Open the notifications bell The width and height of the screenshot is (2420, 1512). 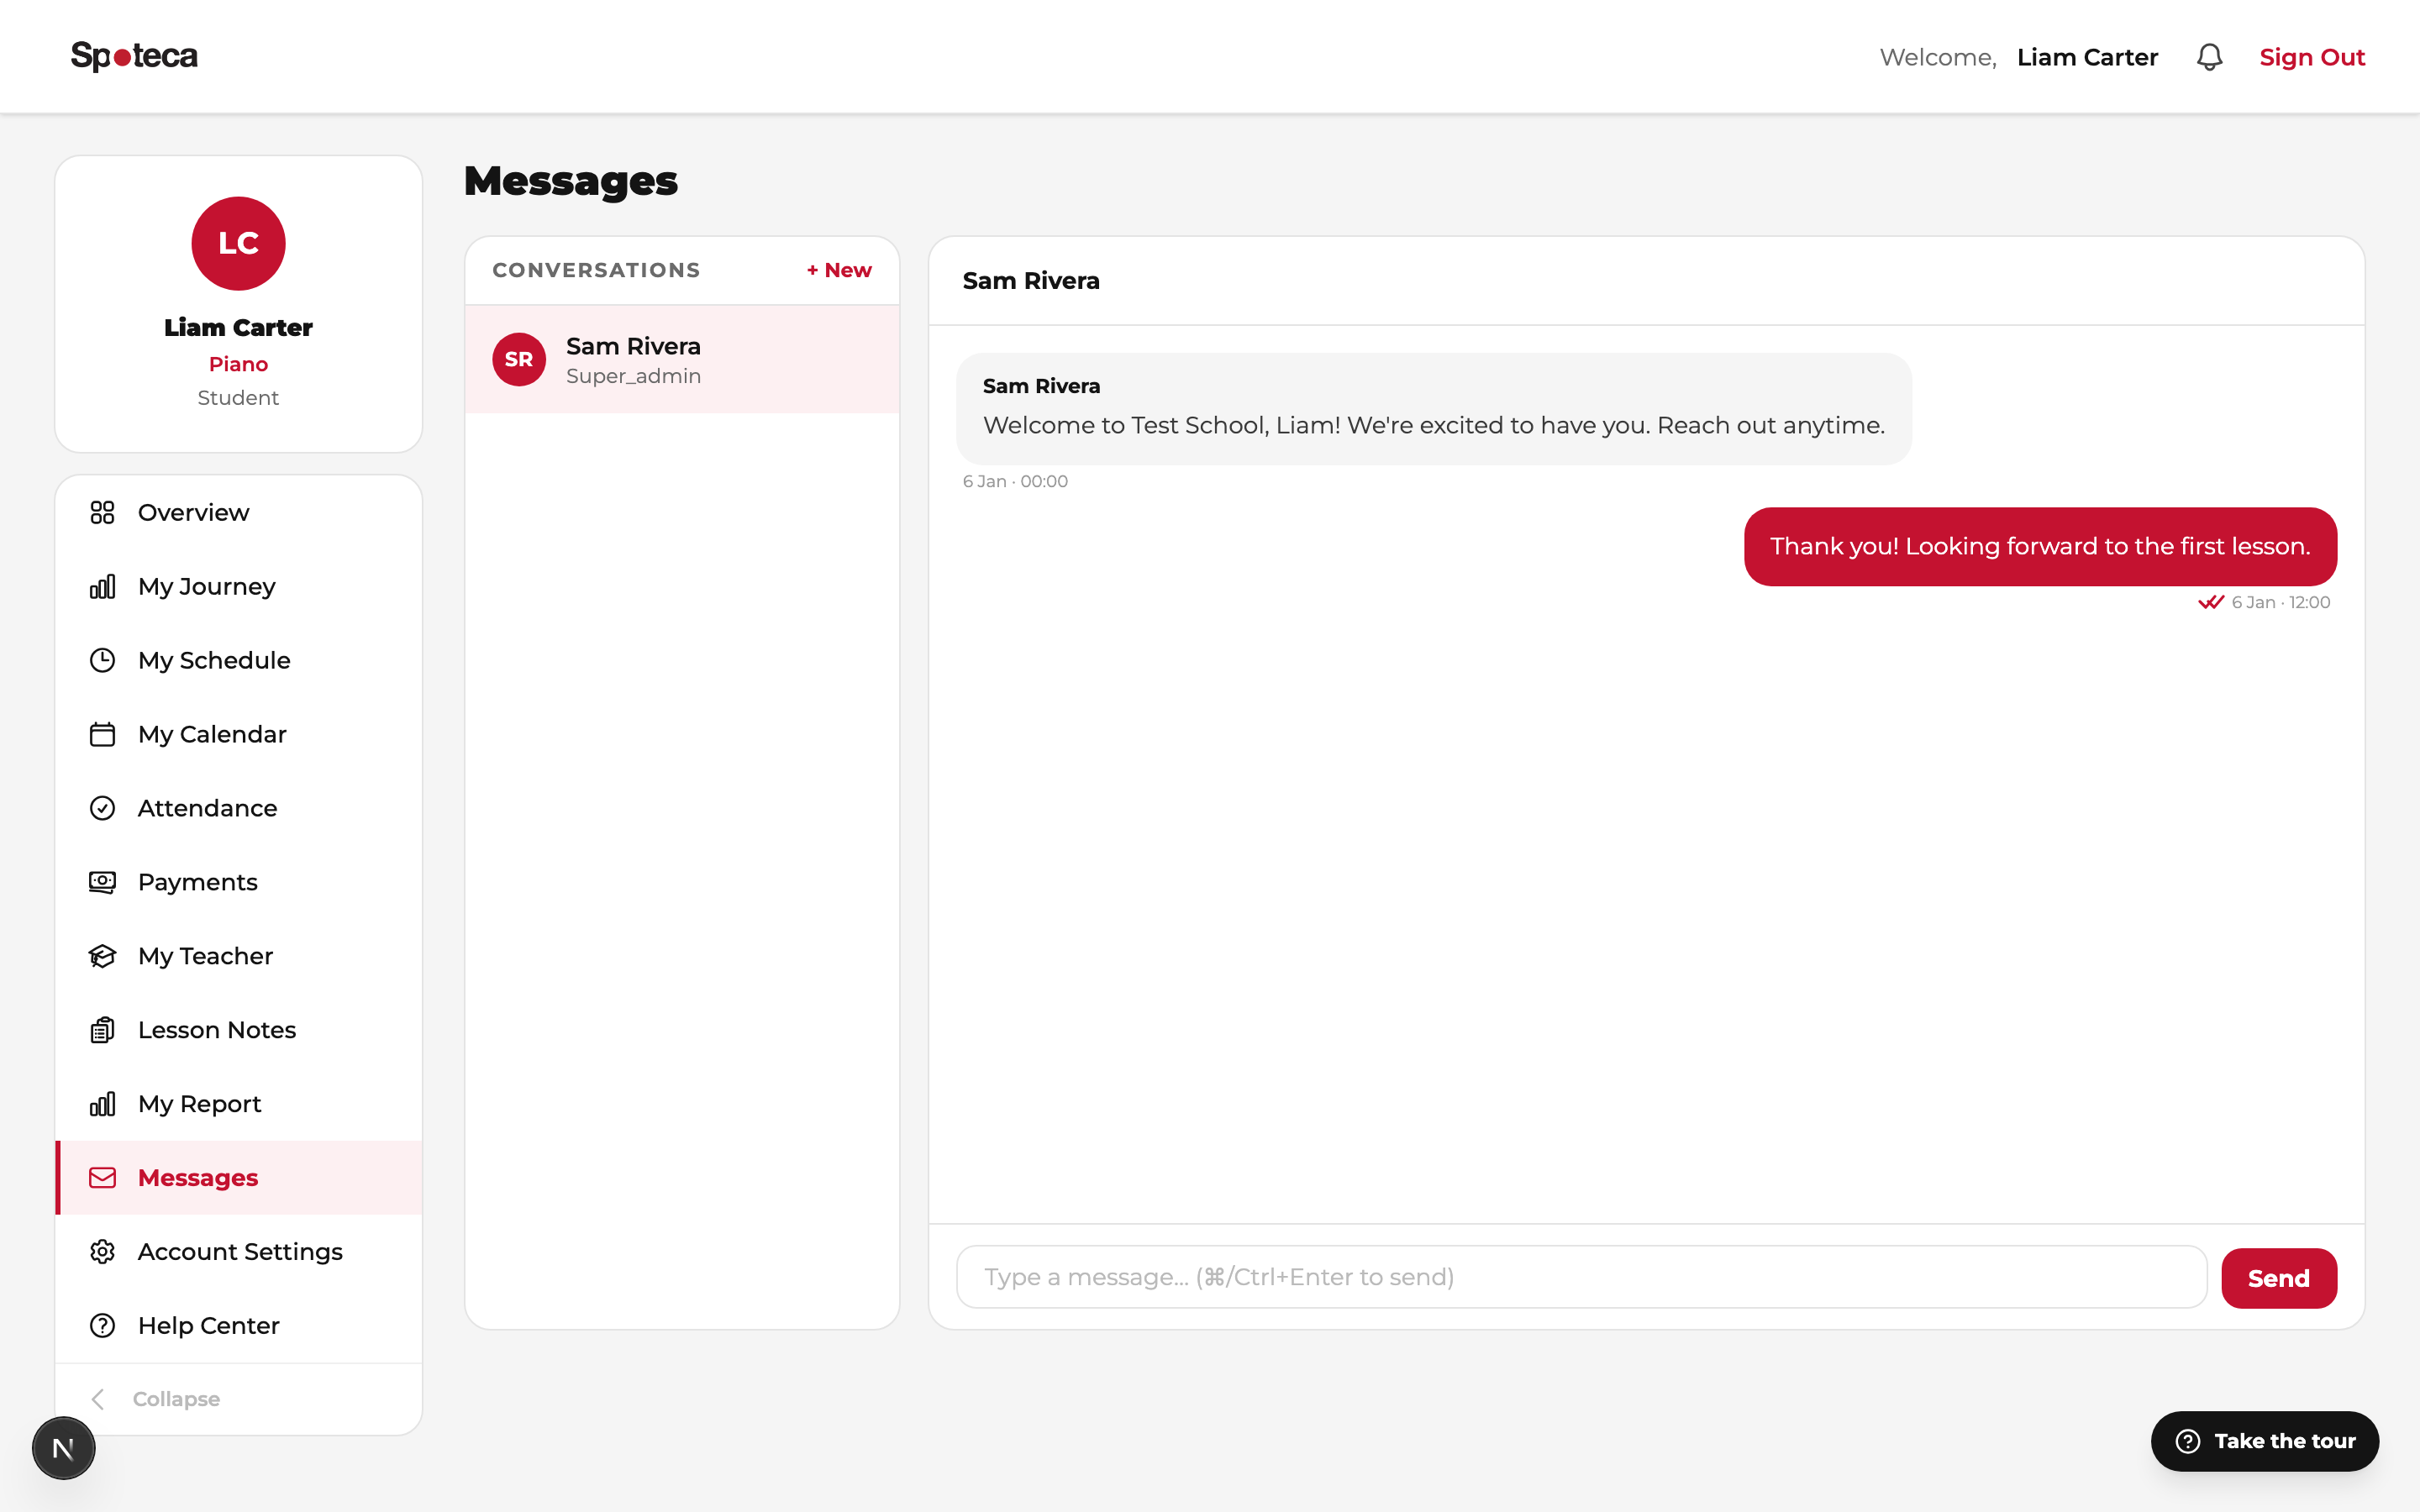click(x=2209, y=57)
